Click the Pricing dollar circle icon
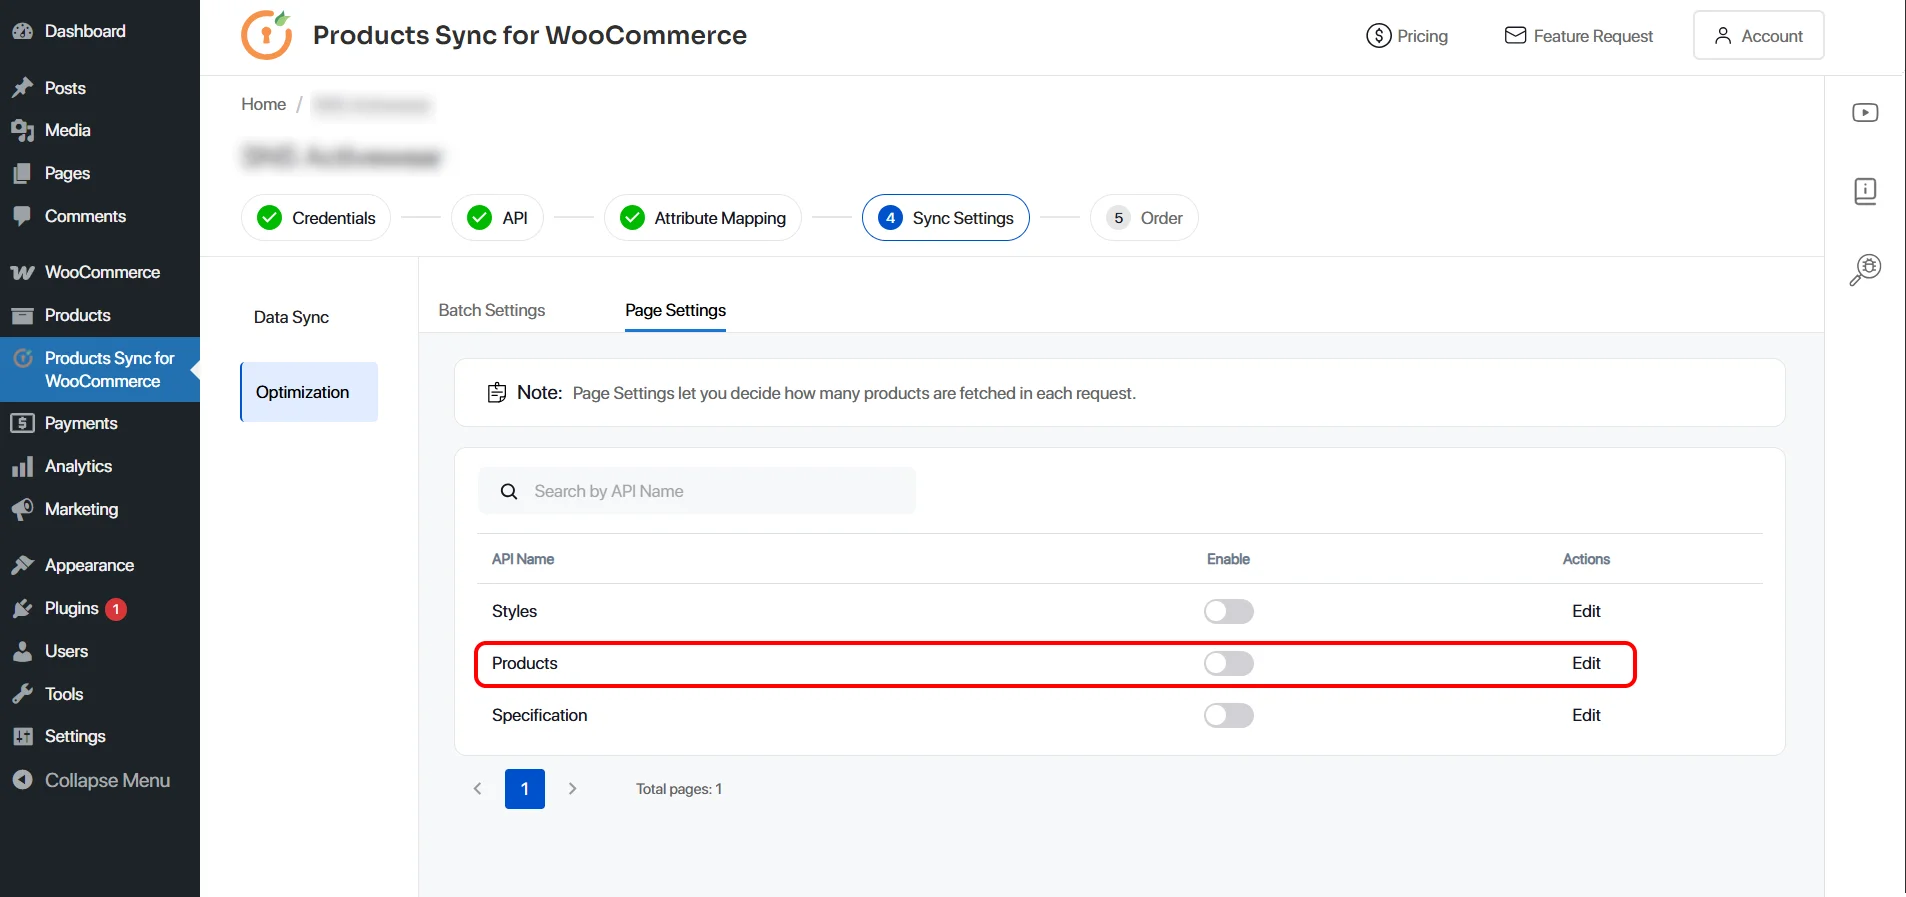 click(x=1378, y=36)
